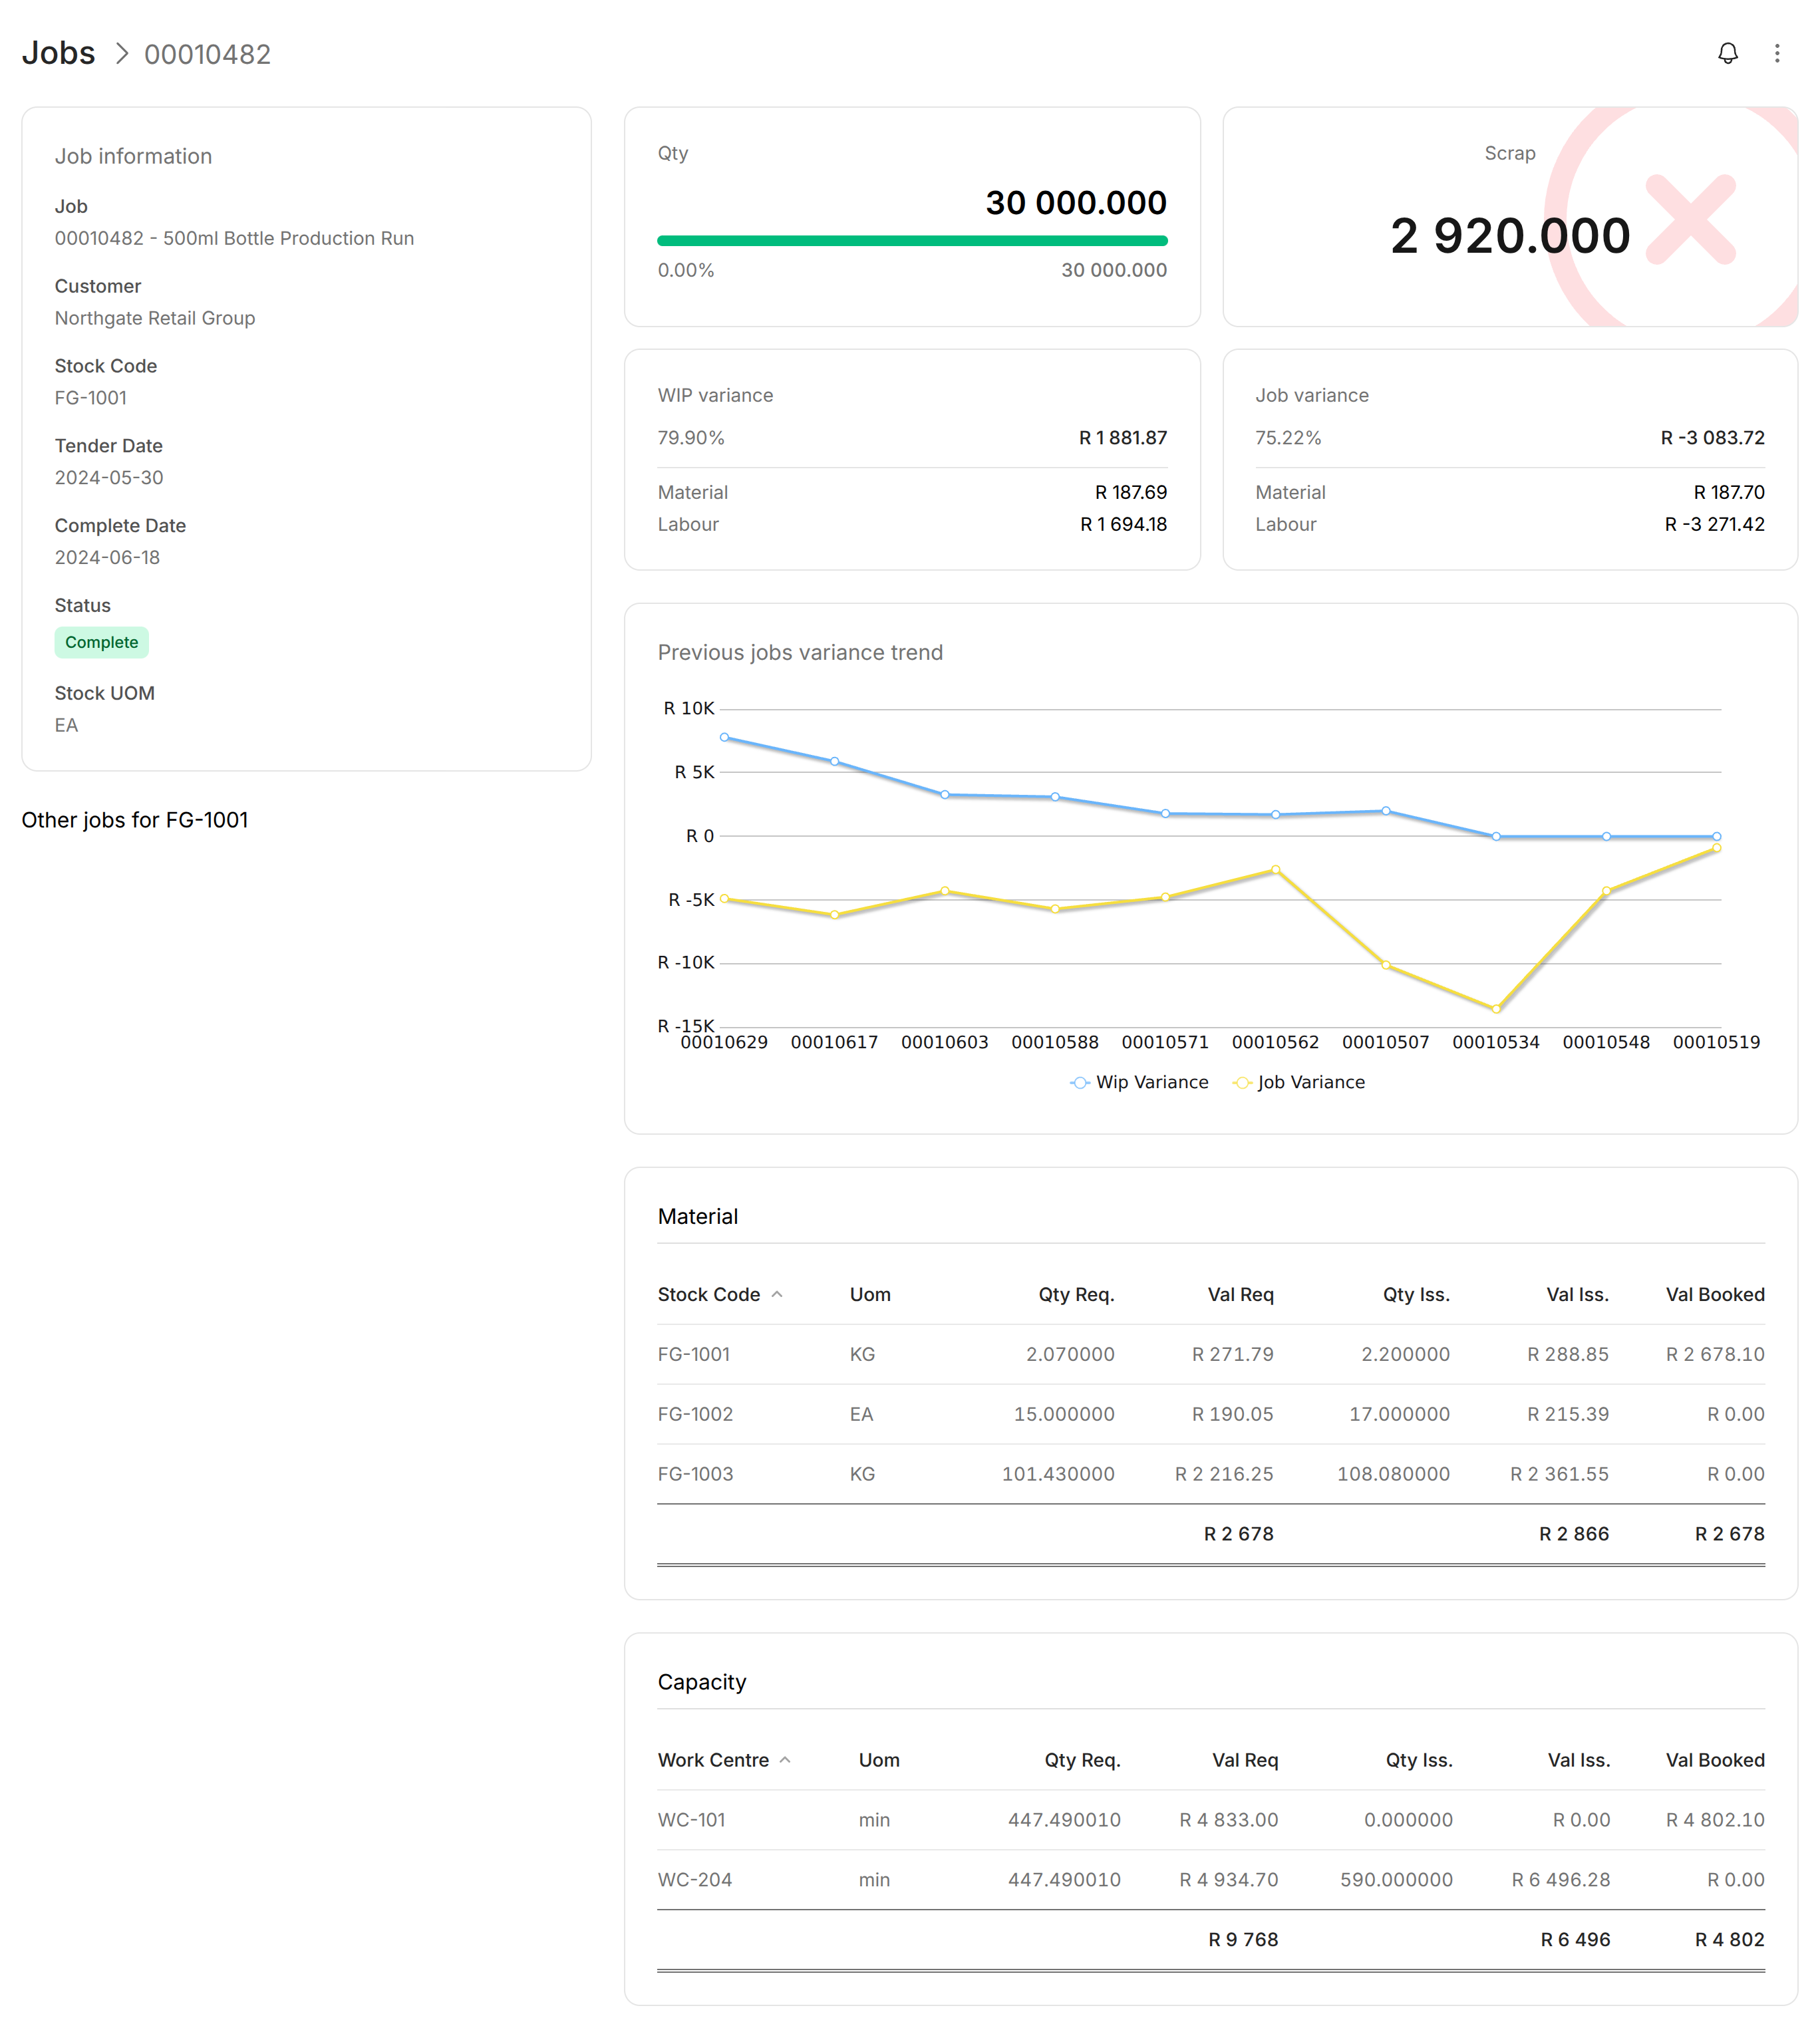
Task: Select Job Variance lowest point at 00010534
Action: (1496, 1009)
